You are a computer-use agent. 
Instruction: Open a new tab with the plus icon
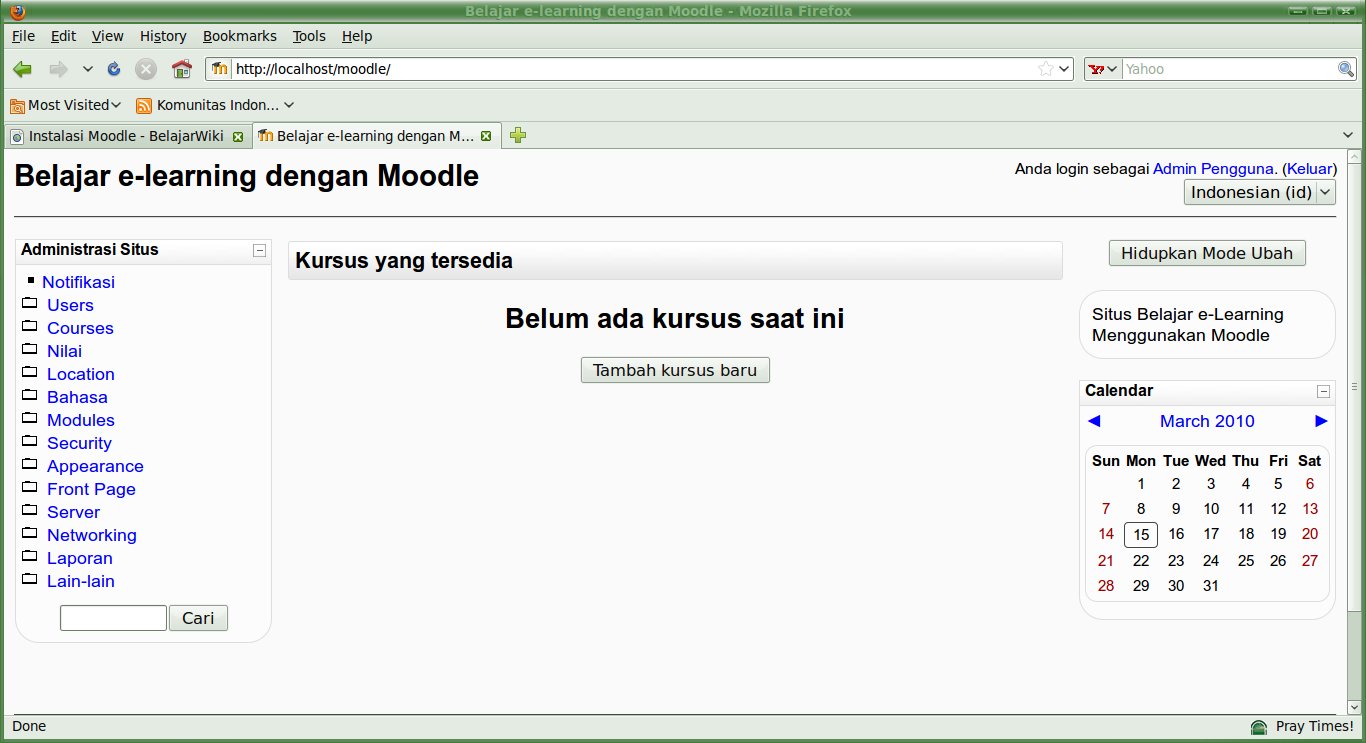(x=518, y=135)
